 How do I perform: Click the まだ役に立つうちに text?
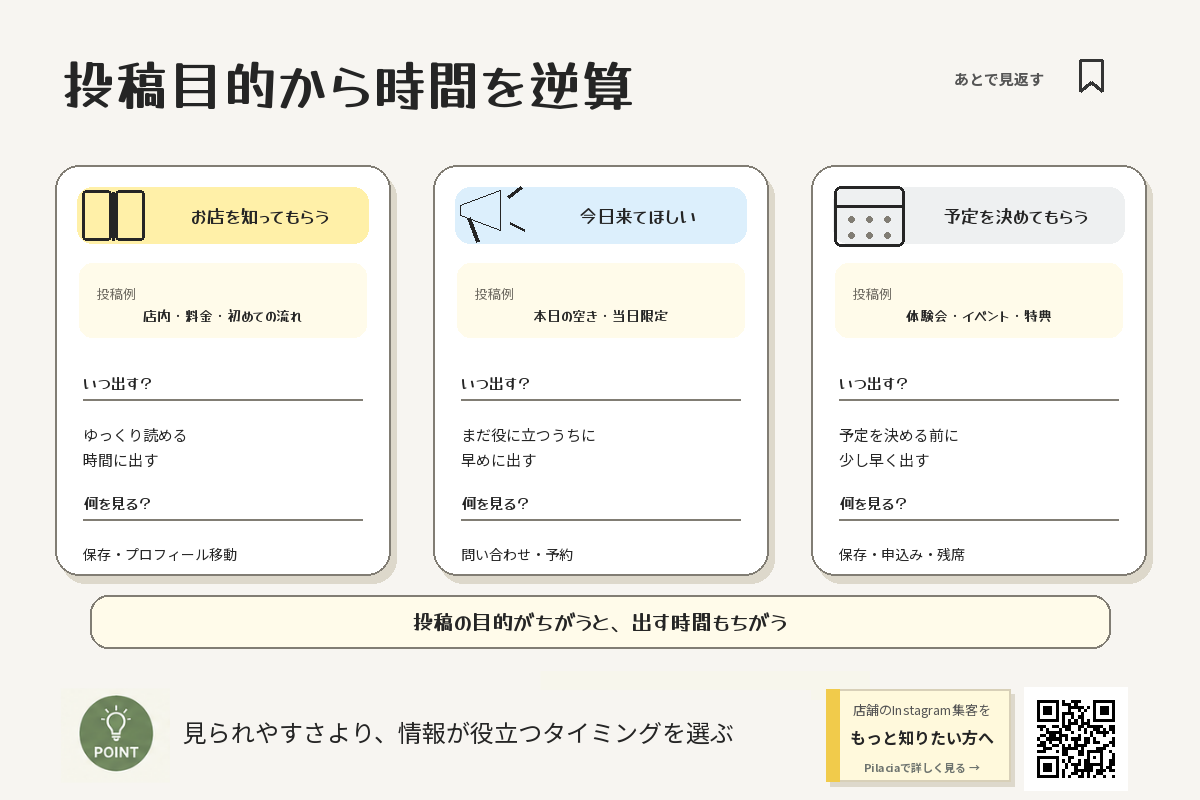pyautogui.click(x=528, y=436)
